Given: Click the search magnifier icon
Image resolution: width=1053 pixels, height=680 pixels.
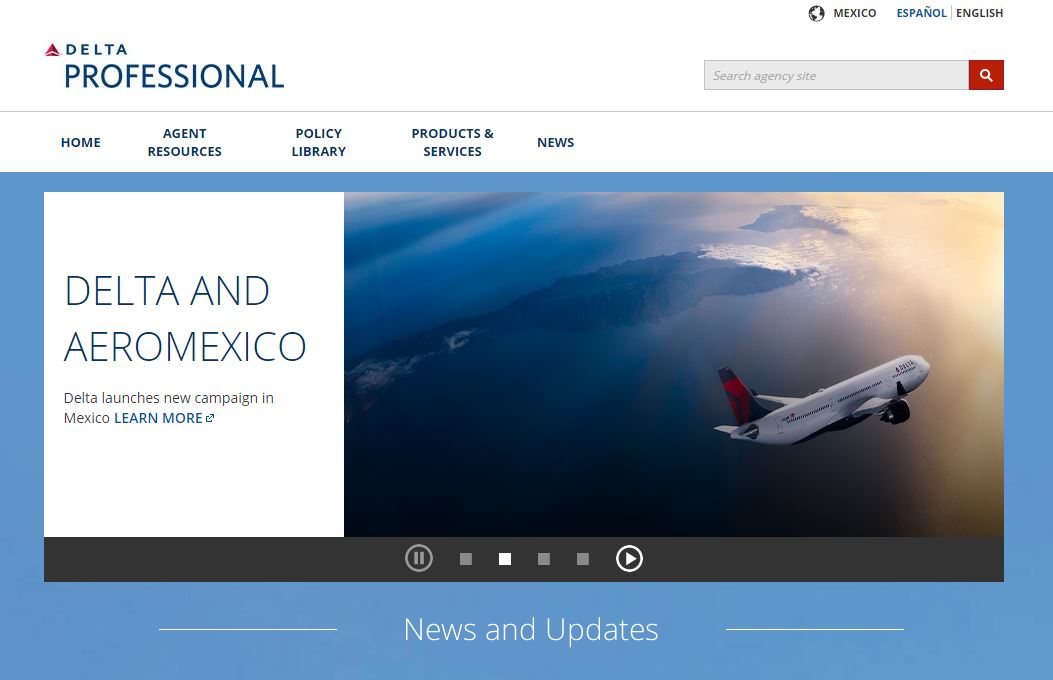Looking at the screenshot, I should click(986, 75).
